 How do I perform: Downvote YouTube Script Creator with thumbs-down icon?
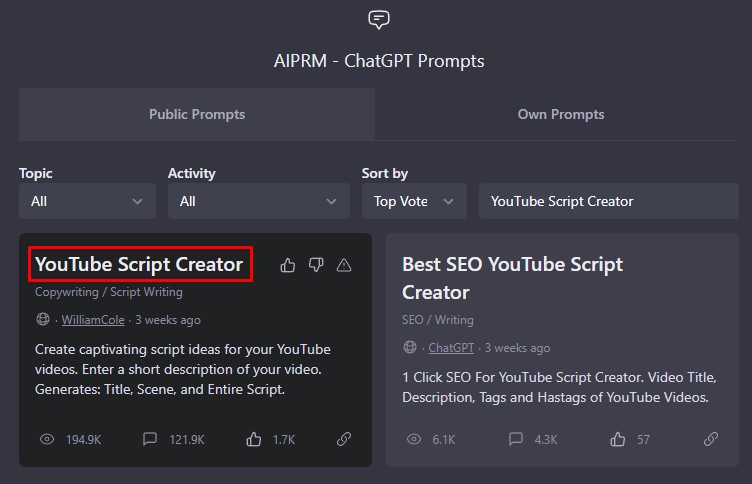click(x=316, y=265)
